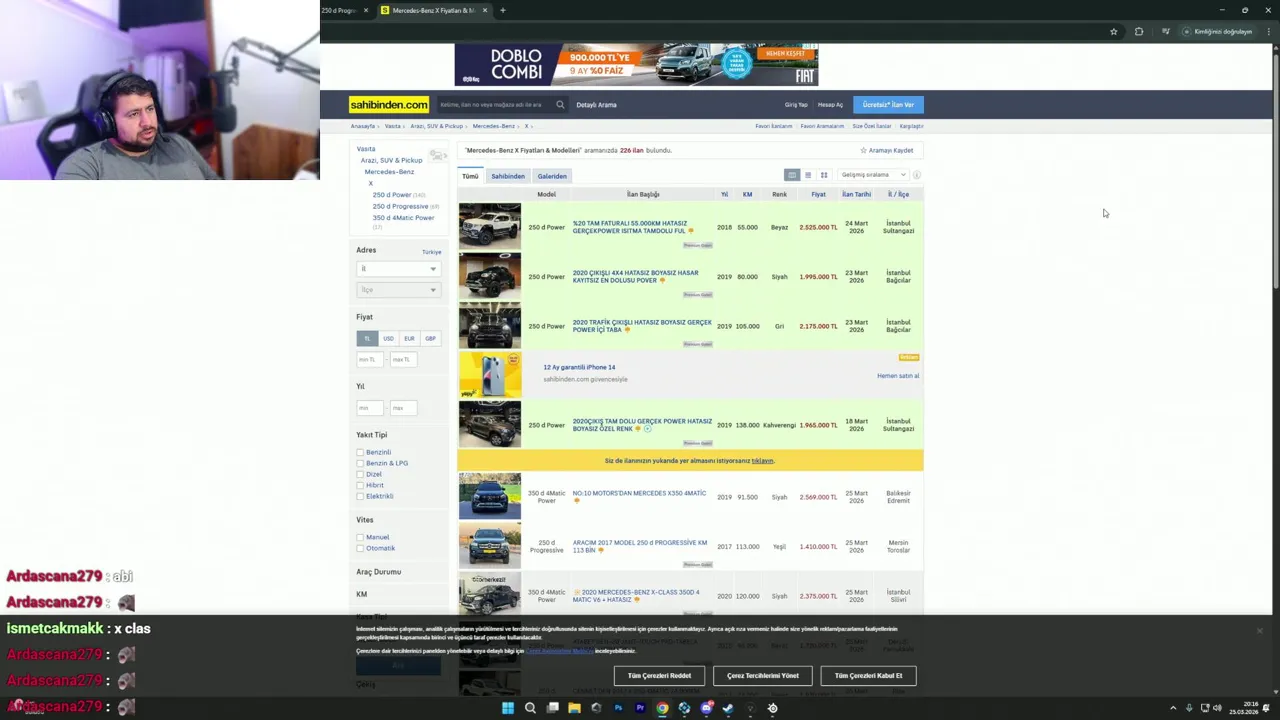Open File Explorer from taskbar
The height and width of the screenshot is (720, 1280).
point(574,708)
